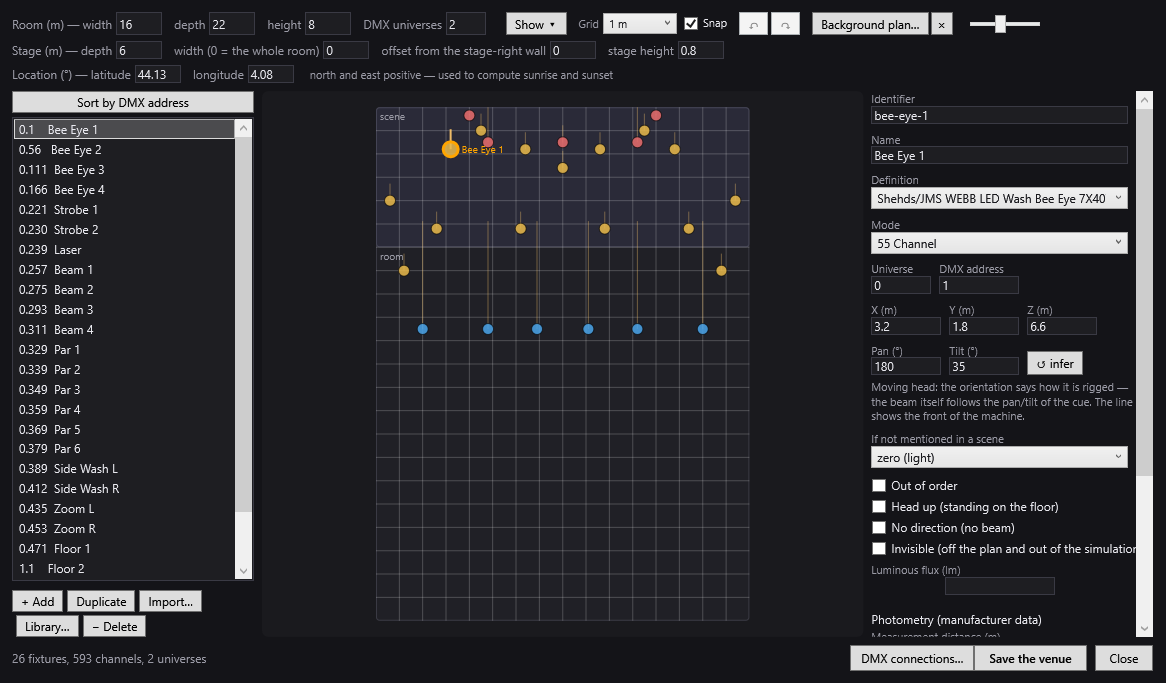Remove background plan with x button
This screenshot has width=1166, height=683.
(x=941, y=25)
